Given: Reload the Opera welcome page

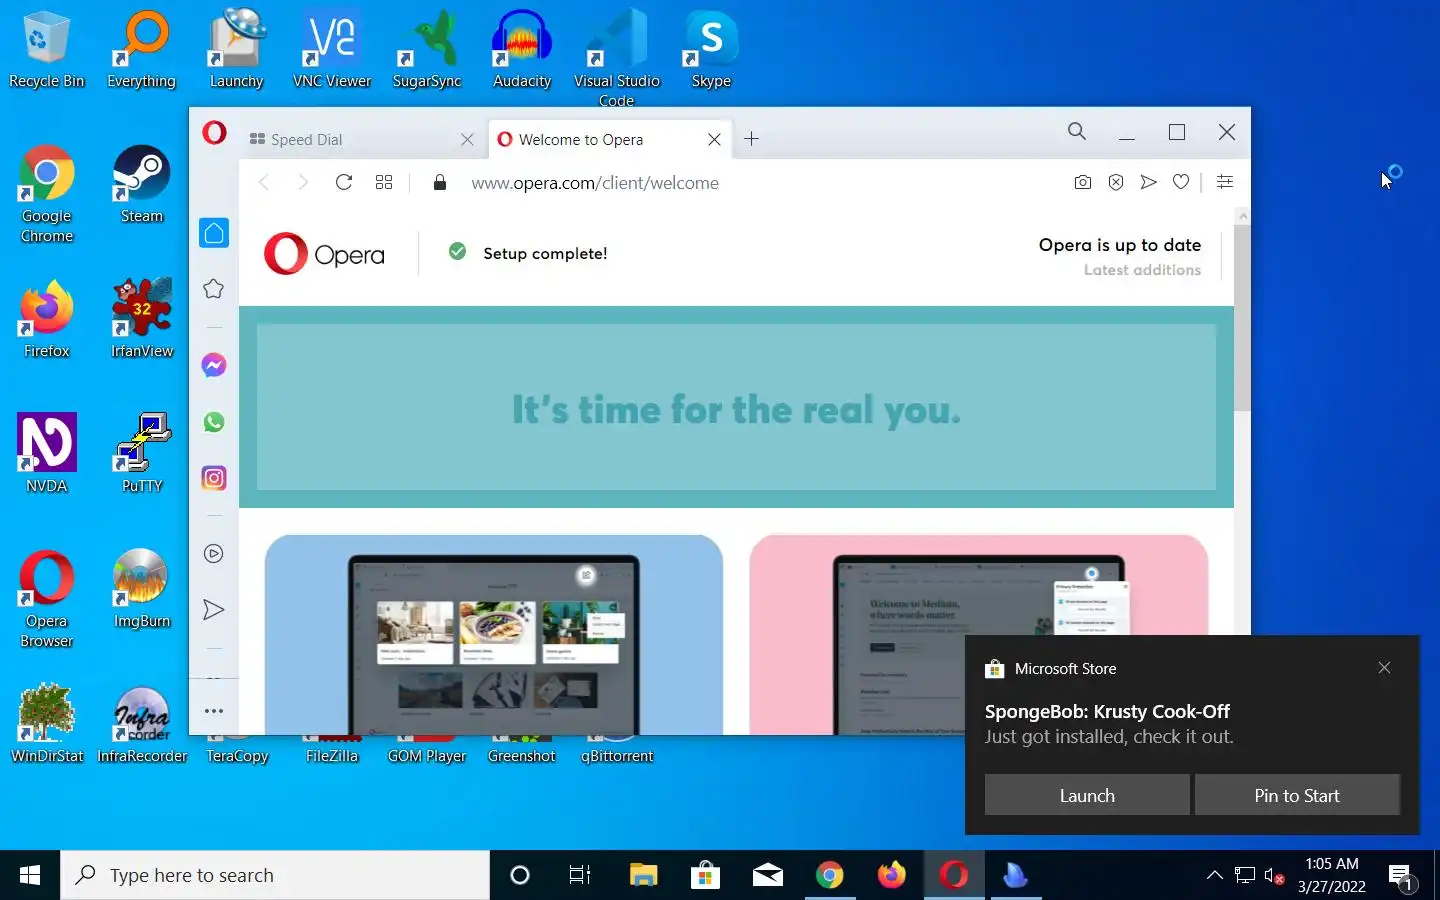Looking at the screenshot, I should pyautogui.click(x=344, y=182).
